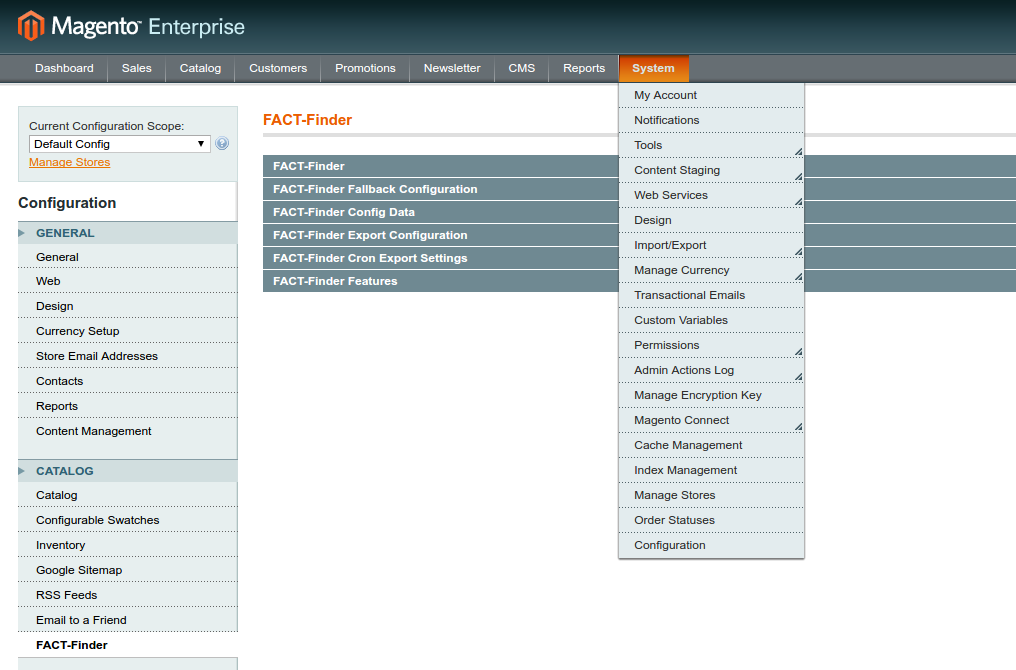Select Cache Management from System menu
The height and width of the screenshot is (670, 1016).
click(x=689, y=445)
